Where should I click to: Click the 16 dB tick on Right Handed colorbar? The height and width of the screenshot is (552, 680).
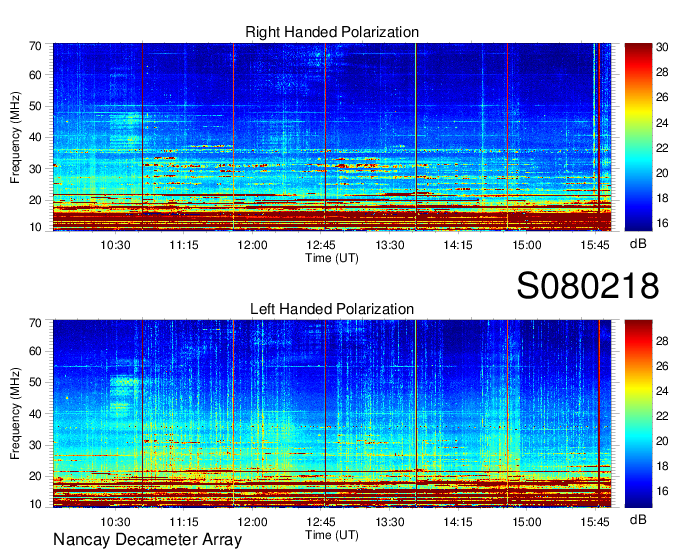(x=662, y=223)
